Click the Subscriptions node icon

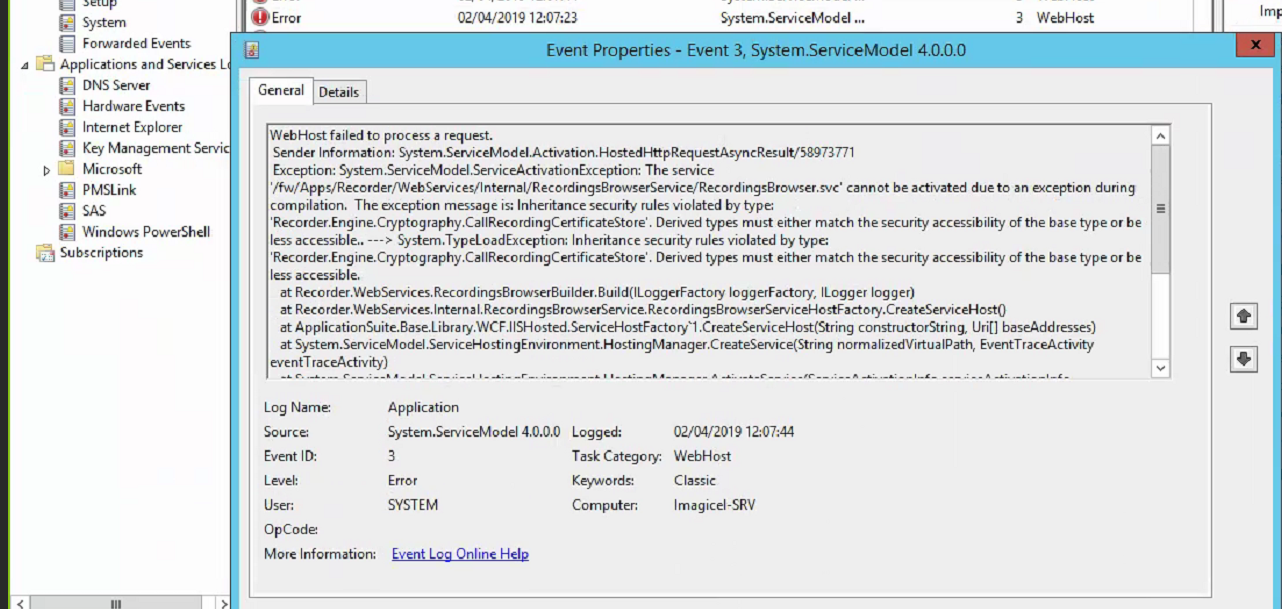pyautogui.click(x=45, y=253)
